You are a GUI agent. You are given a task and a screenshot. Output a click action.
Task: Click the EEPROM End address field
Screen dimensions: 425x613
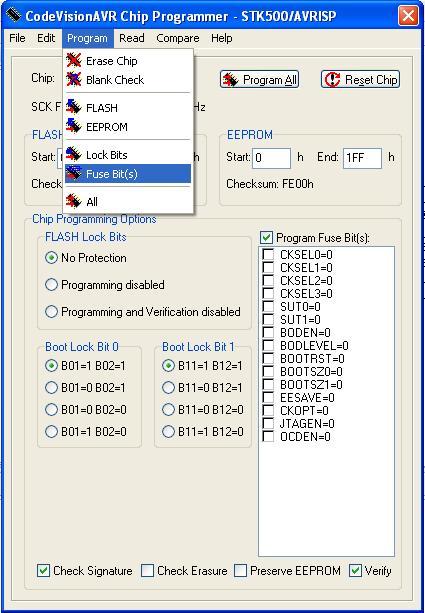pos(362,158)
